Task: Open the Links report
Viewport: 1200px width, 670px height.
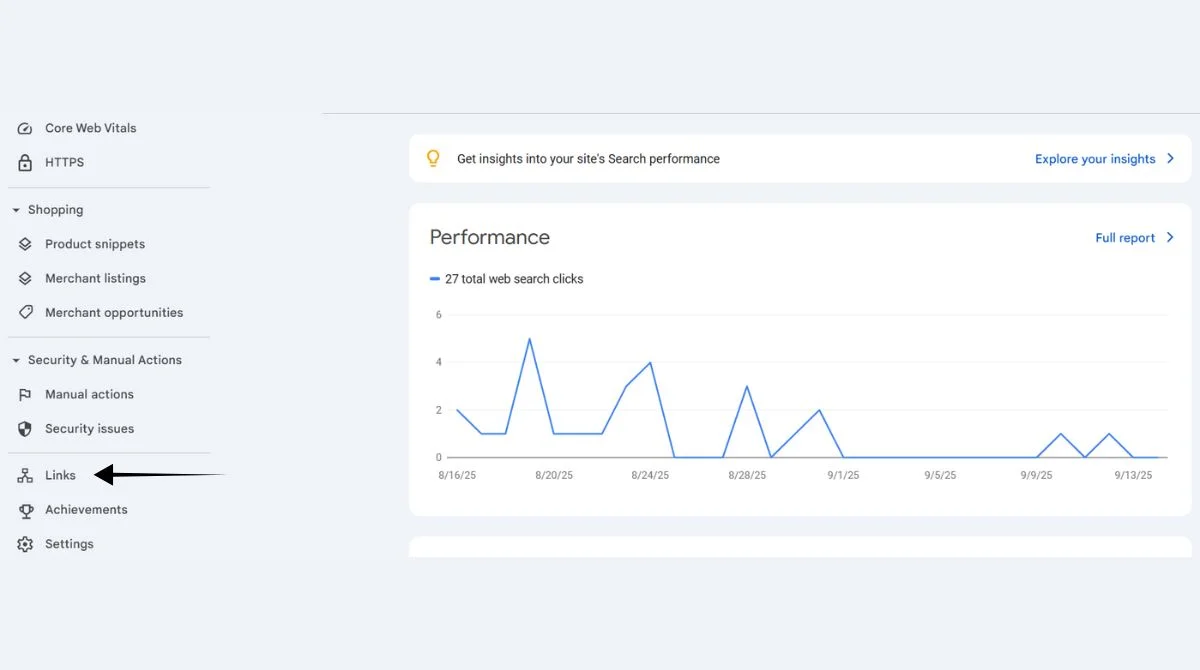Action: tap(60, 475)
